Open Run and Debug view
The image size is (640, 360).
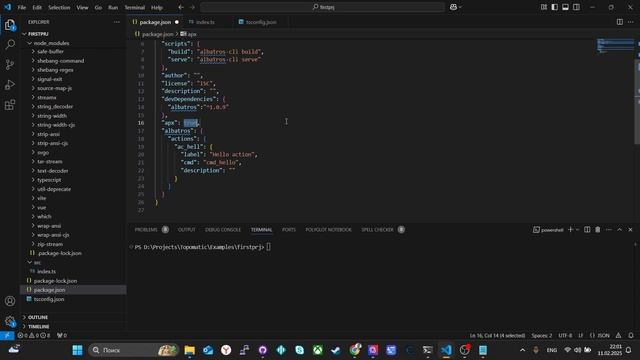tap(10, 84)
